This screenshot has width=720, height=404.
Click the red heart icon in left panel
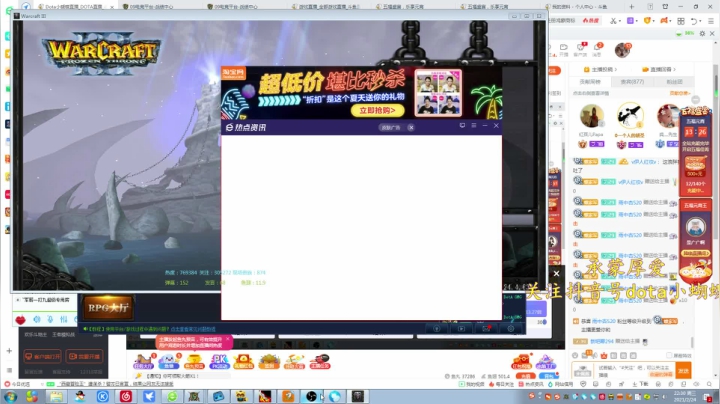pos(21,320)
